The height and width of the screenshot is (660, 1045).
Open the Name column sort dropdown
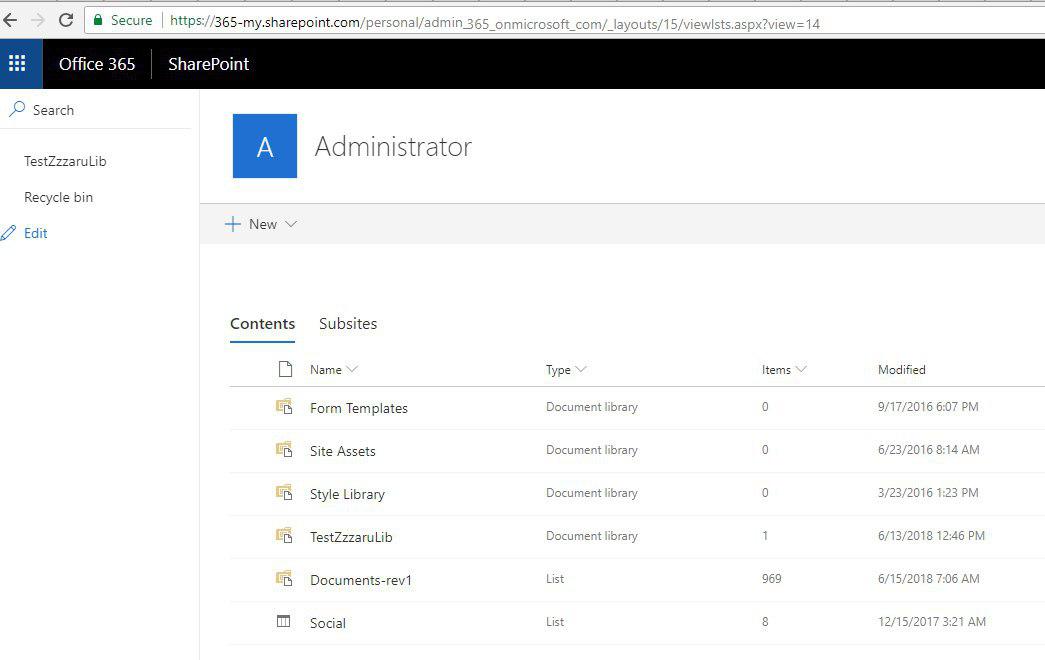click(x=354, y=369)
